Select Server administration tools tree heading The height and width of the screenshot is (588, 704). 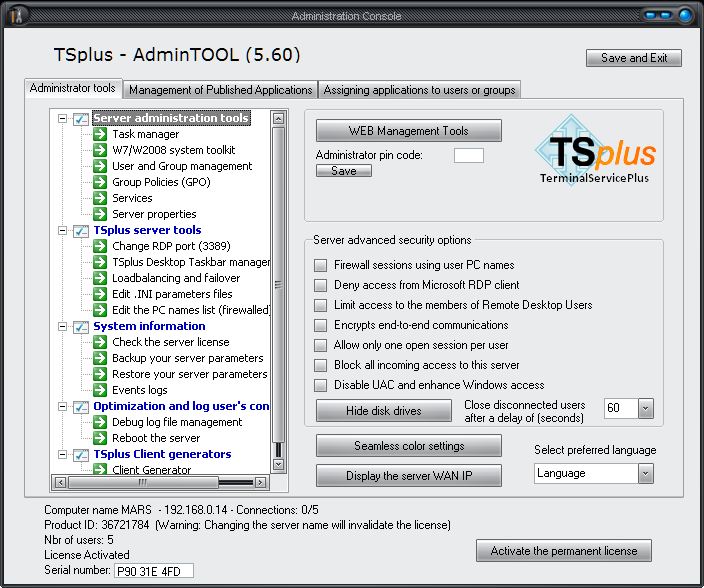click(171, 118)
